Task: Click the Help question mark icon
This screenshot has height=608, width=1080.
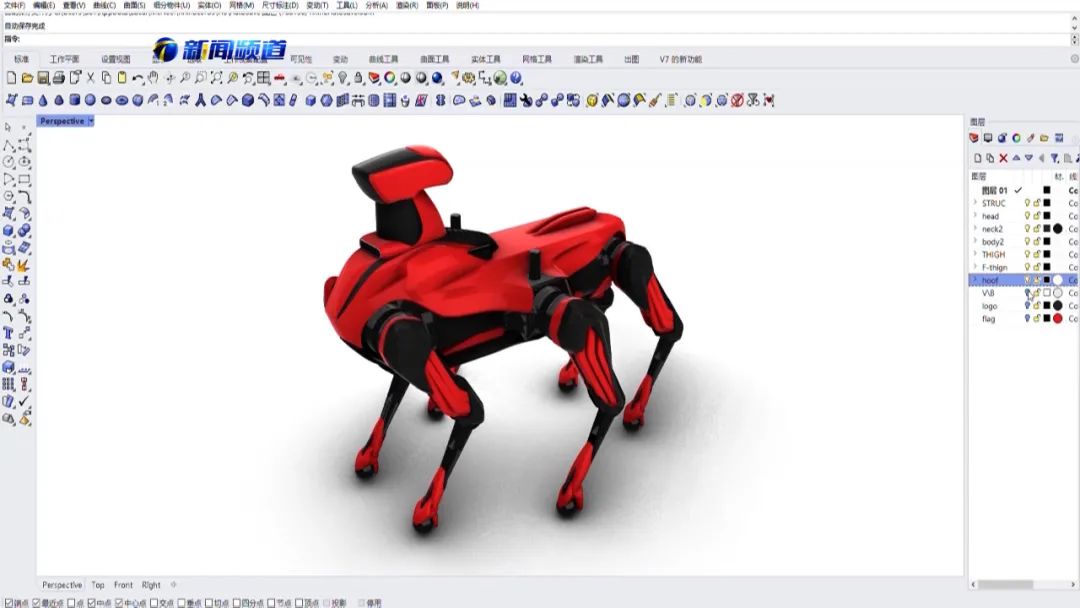Action: [x=516, y=78]
